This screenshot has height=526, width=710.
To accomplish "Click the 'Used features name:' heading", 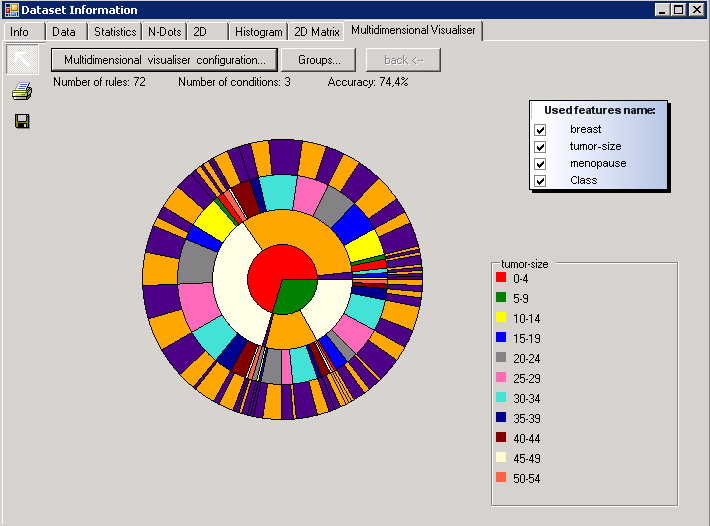I will tap(600, 110).
